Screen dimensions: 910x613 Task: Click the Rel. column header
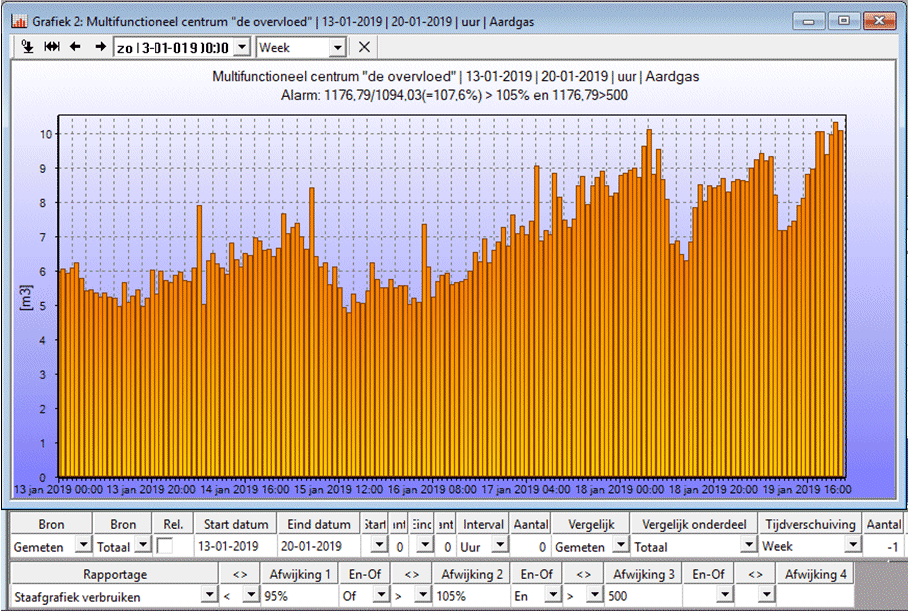tap(173, 524)
